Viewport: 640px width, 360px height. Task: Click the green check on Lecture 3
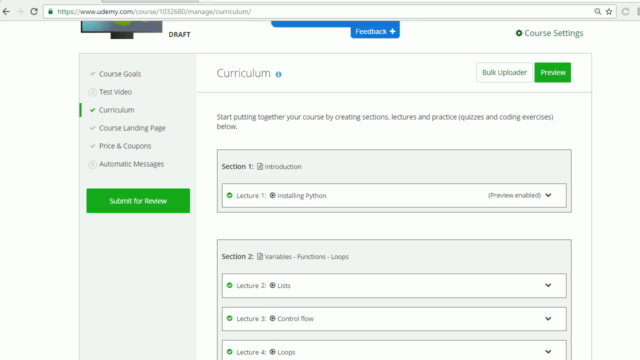coord(229,318)
